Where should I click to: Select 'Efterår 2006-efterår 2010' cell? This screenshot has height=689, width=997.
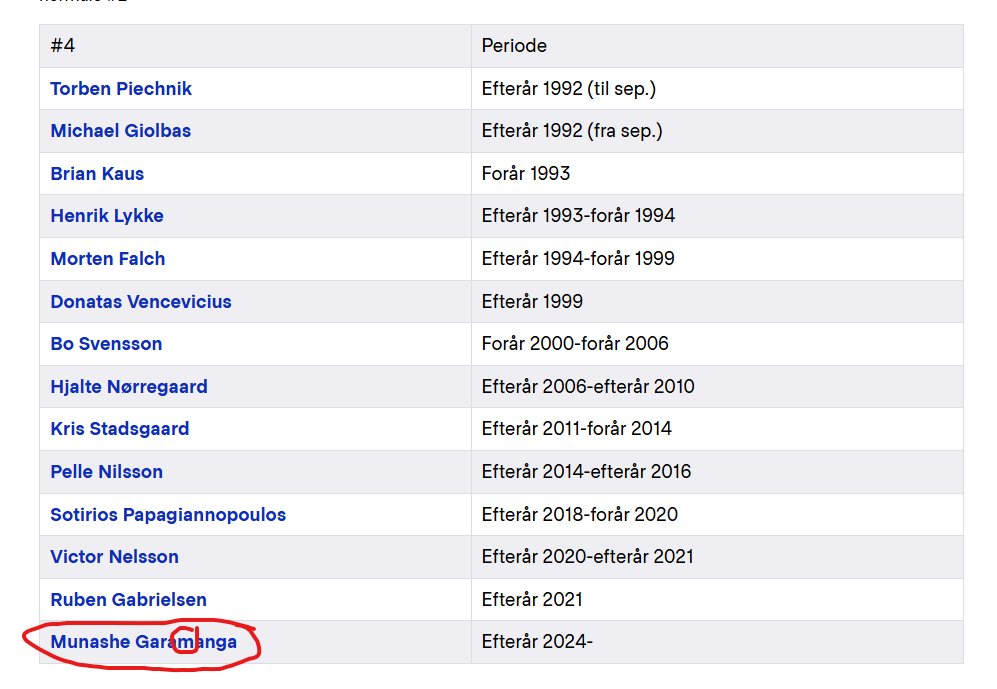(717, 386)
